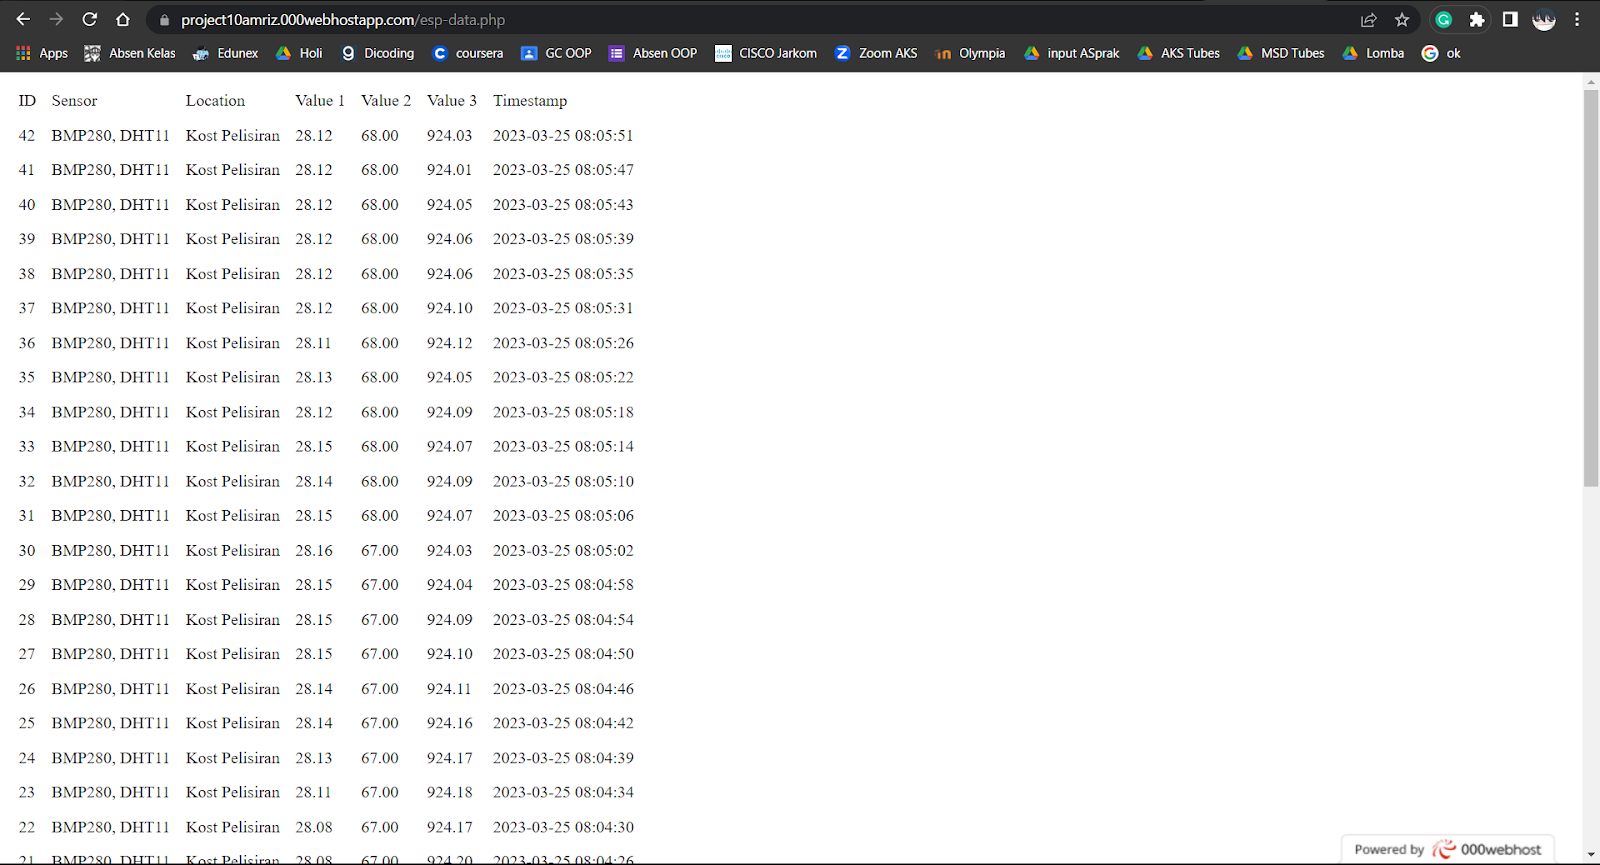Open AKS Tubes bookmark
1600x865 pixels.
[1179, 53]
